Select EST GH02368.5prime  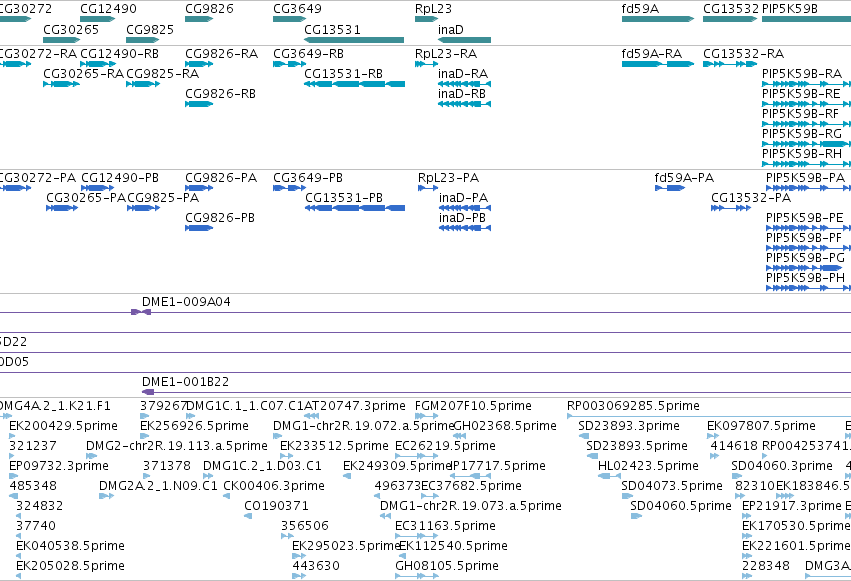pyautogui.click(x=459, y=436)
